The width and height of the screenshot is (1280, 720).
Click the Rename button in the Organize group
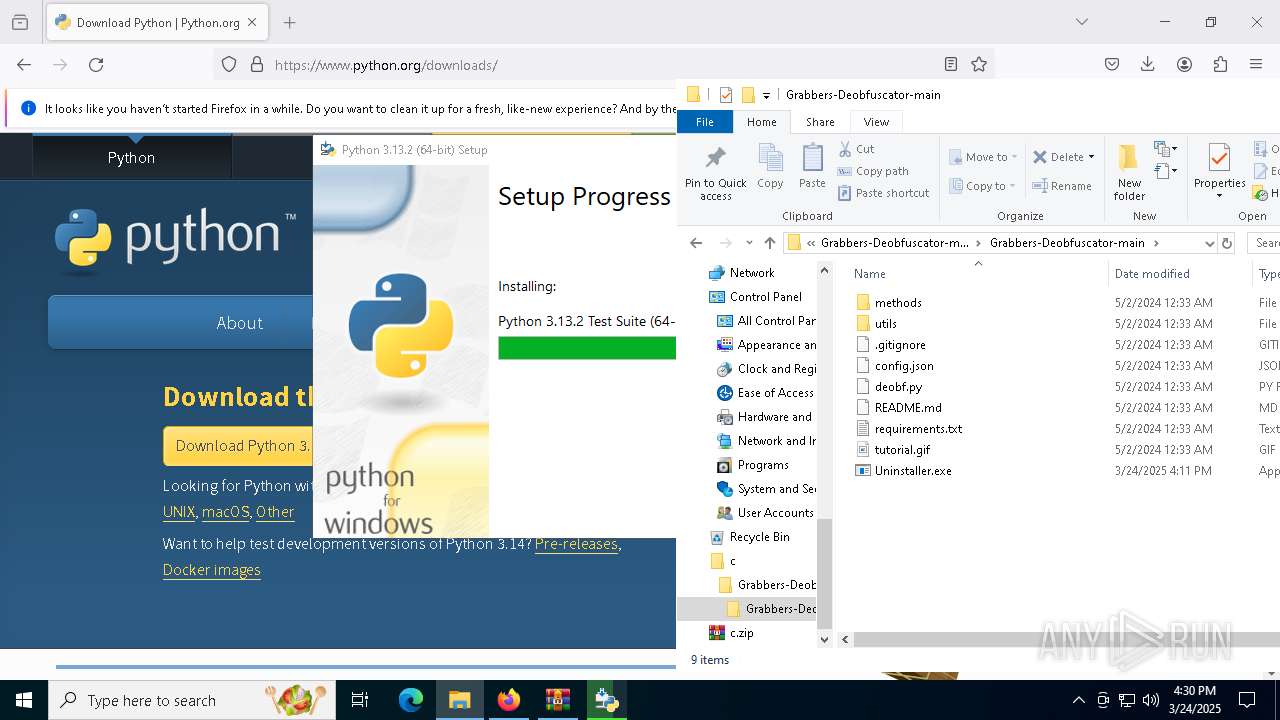[1062, 186]
